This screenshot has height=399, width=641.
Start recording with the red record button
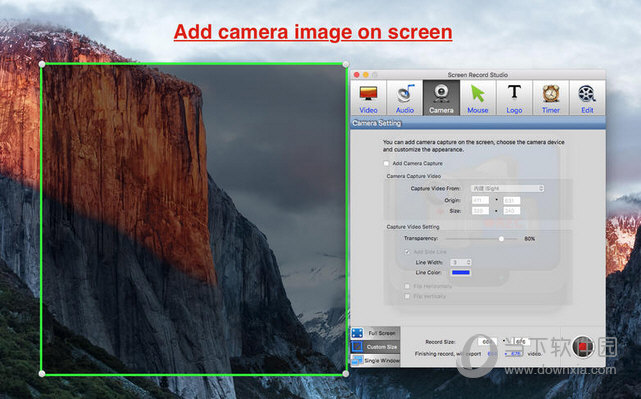[x=583, y=347]
